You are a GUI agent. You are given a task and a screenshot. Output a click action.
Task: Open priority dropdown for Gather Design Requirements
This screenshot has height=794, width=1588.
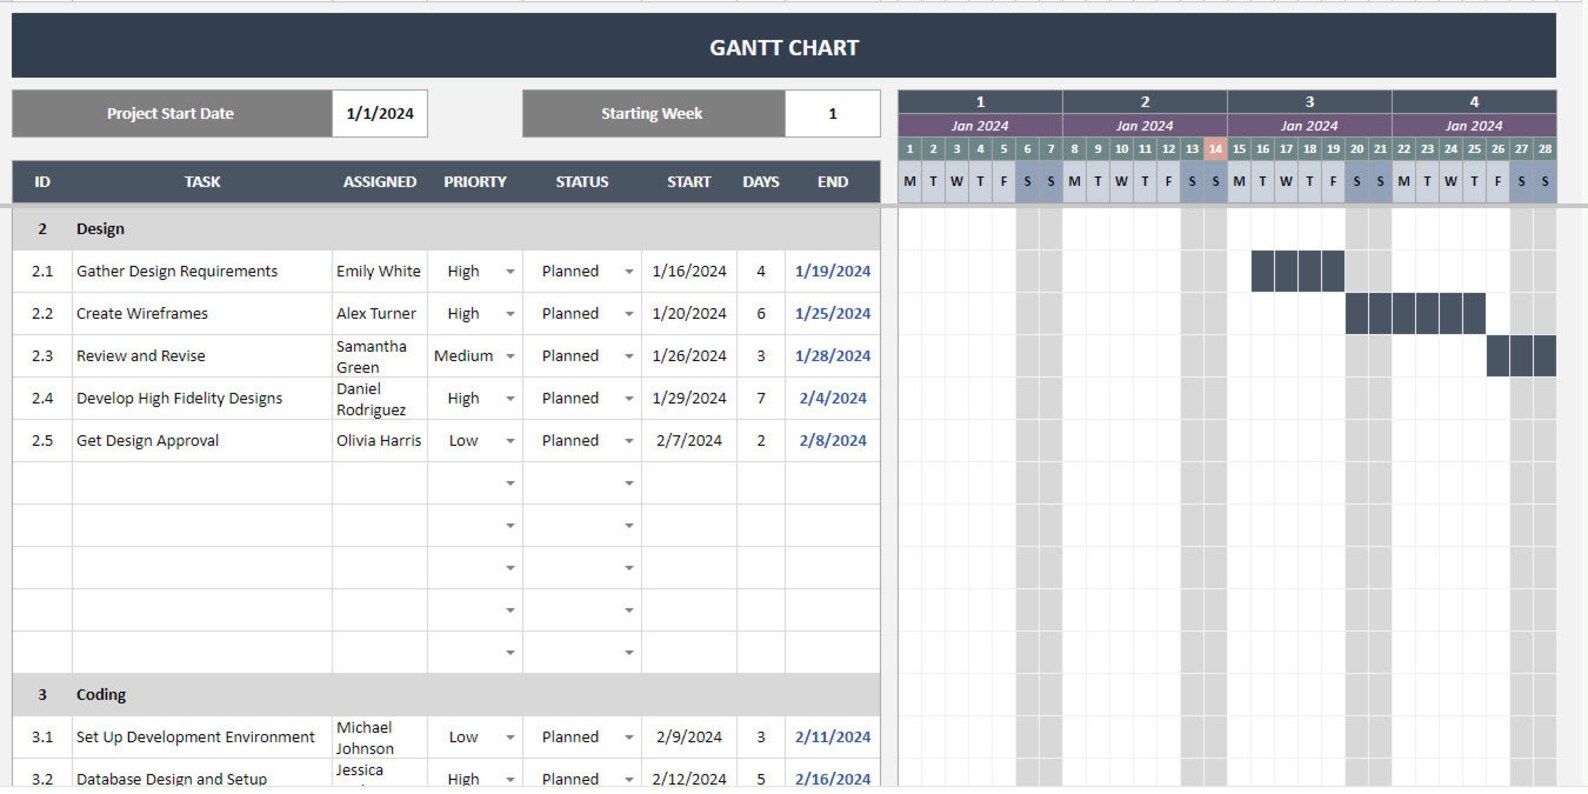(510, 272)
